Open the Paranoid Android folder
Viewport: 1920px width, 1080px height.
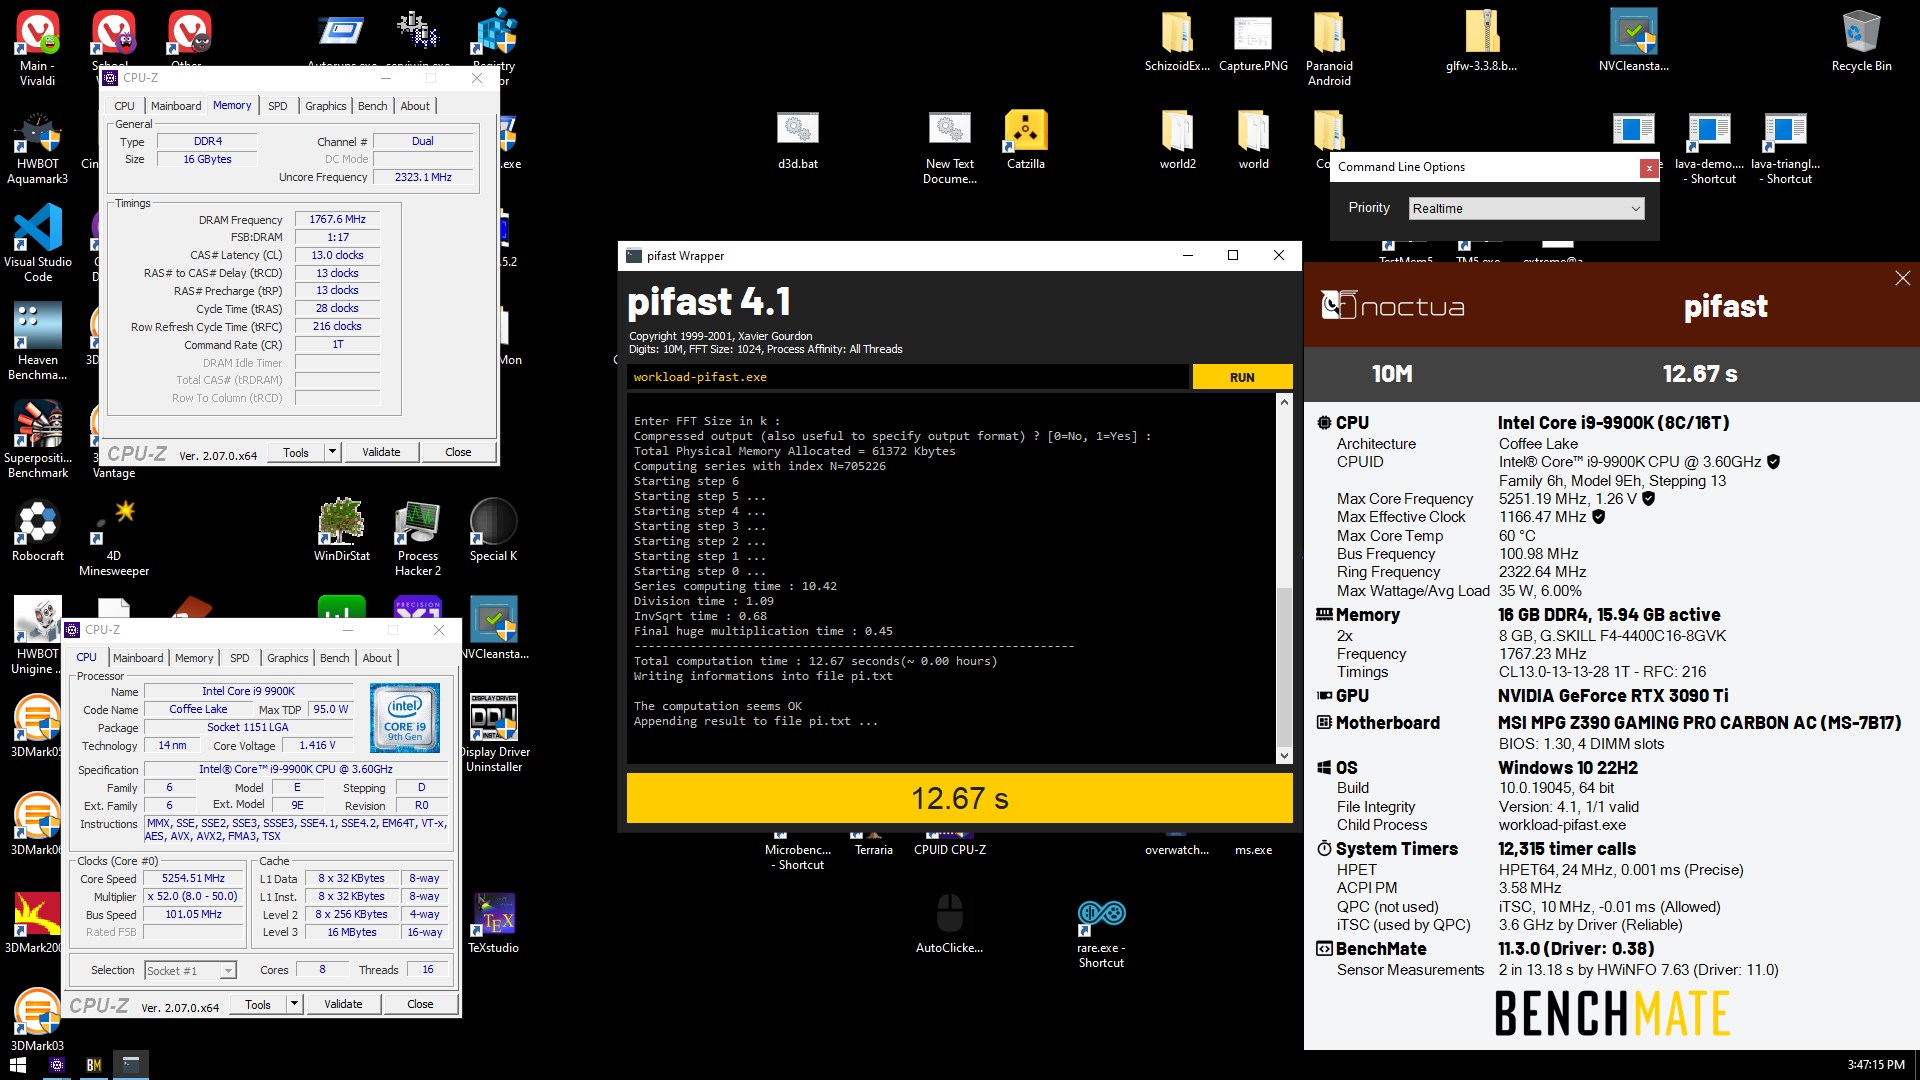coord(1329,48)
